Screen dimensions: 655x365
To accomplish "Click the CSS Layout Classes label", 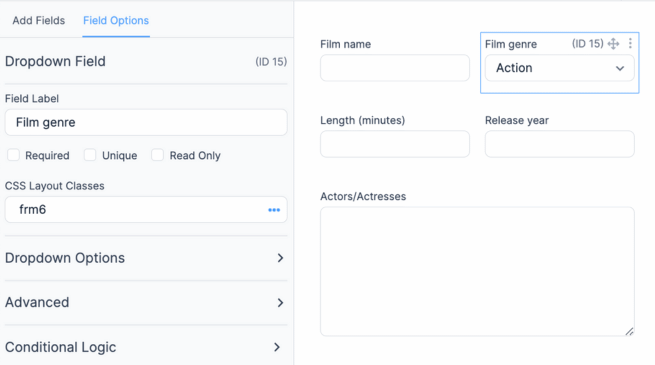I will (x=55, y=186).
